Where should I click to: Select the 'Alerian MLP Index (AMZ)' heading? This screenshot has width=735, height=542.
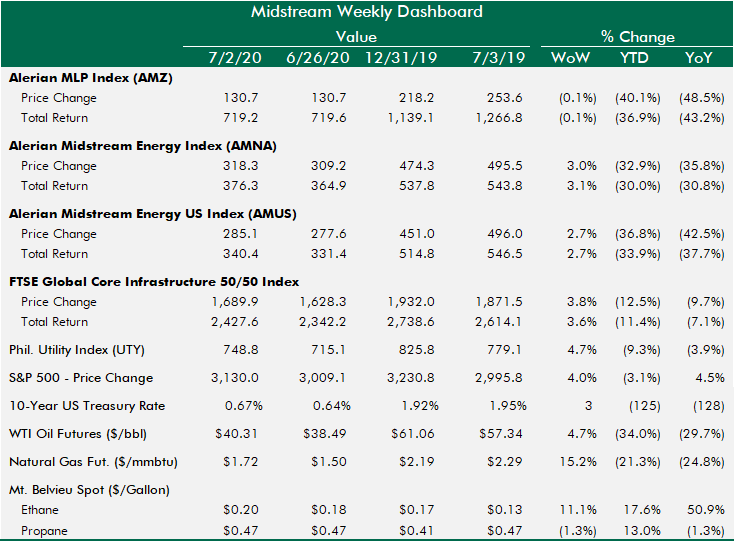(90, 78)
